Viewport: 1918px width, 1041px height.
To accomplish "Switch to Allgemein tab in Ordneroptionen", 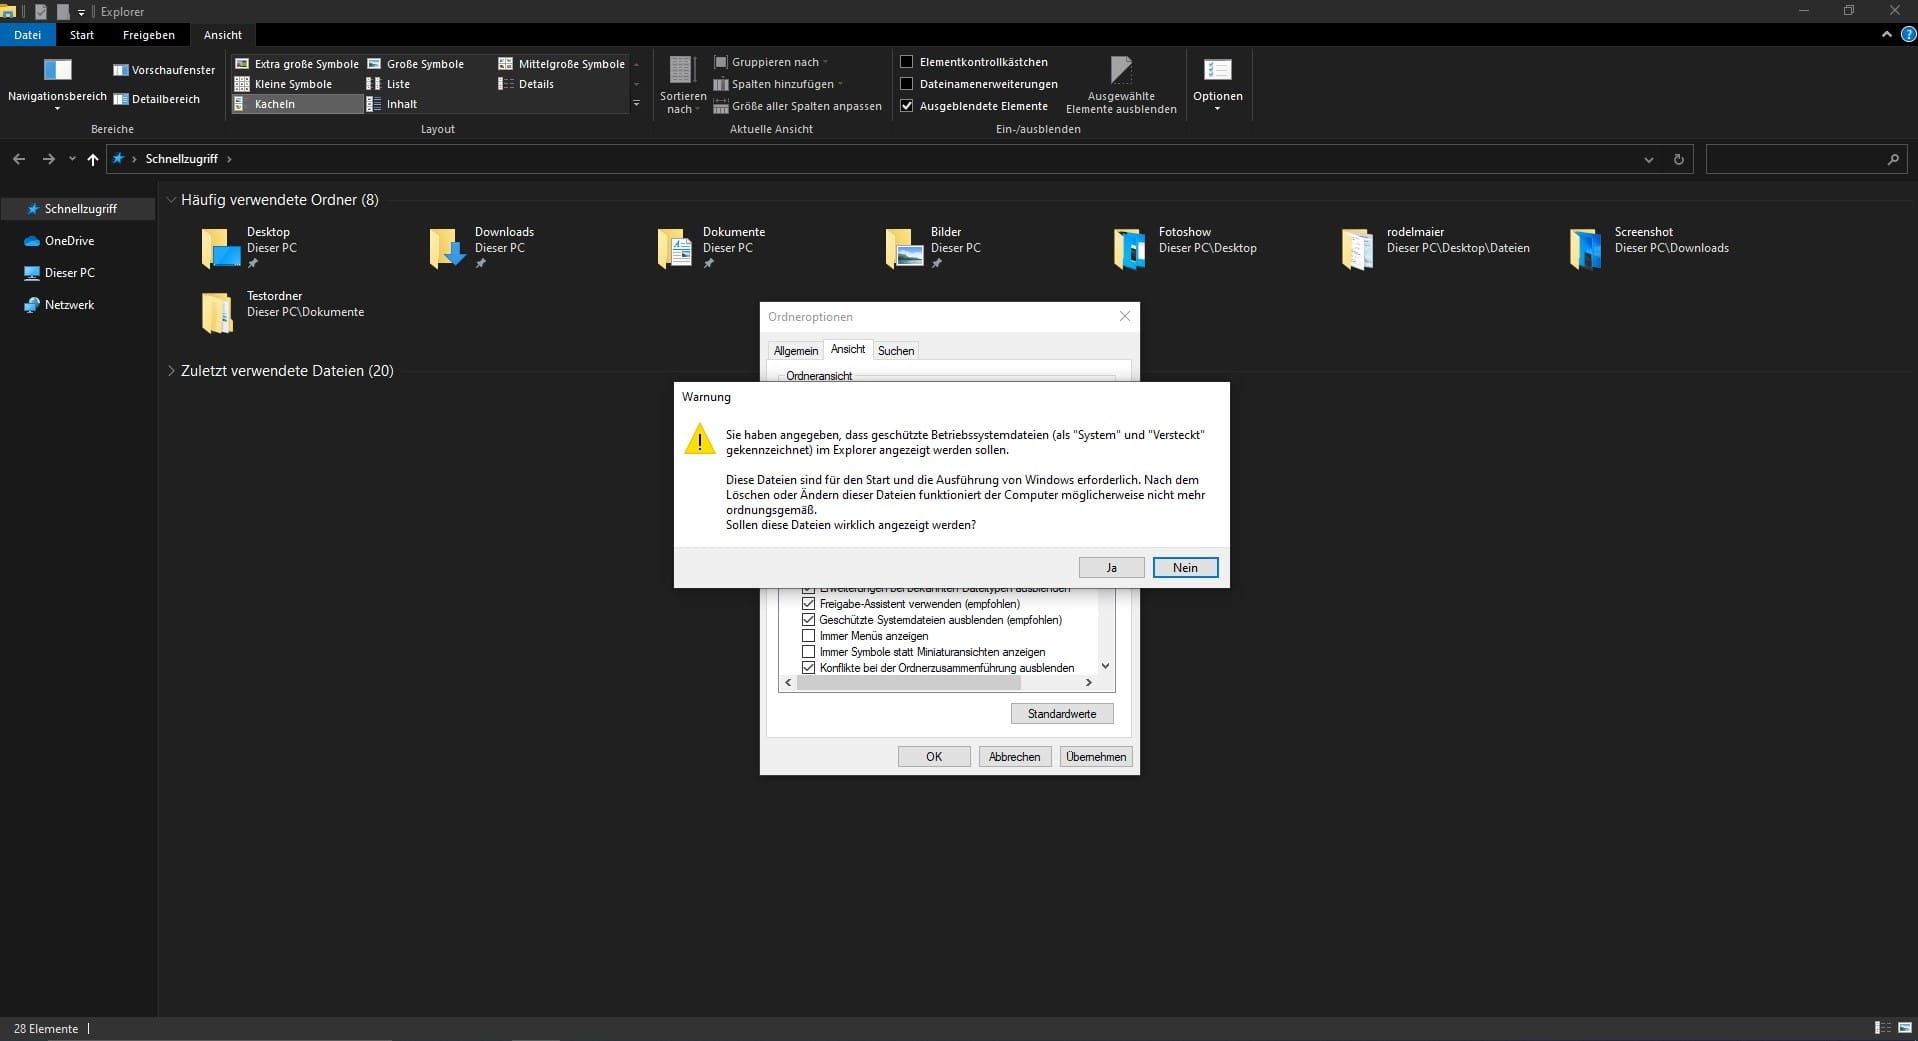I will point(796,351).
